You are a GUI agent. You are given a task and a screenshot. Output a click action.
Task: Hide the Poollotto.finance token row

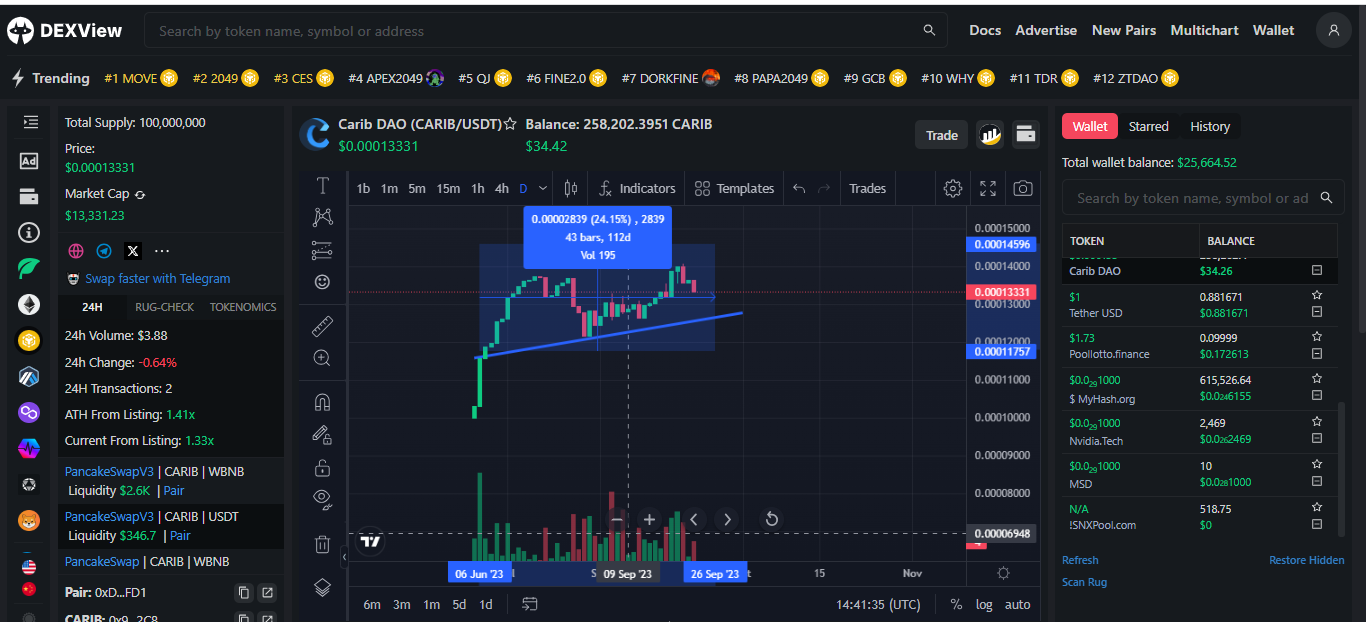click(x=1317, y=354)
